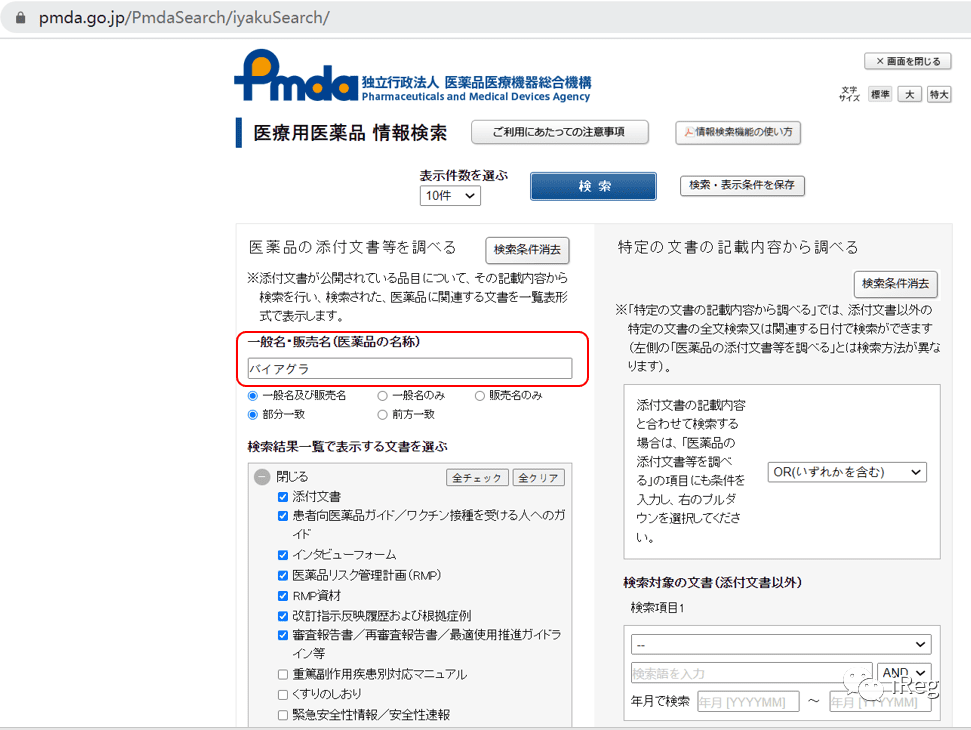Select 一般名のみ radio button
971x730 pixels.
point(382,396)
